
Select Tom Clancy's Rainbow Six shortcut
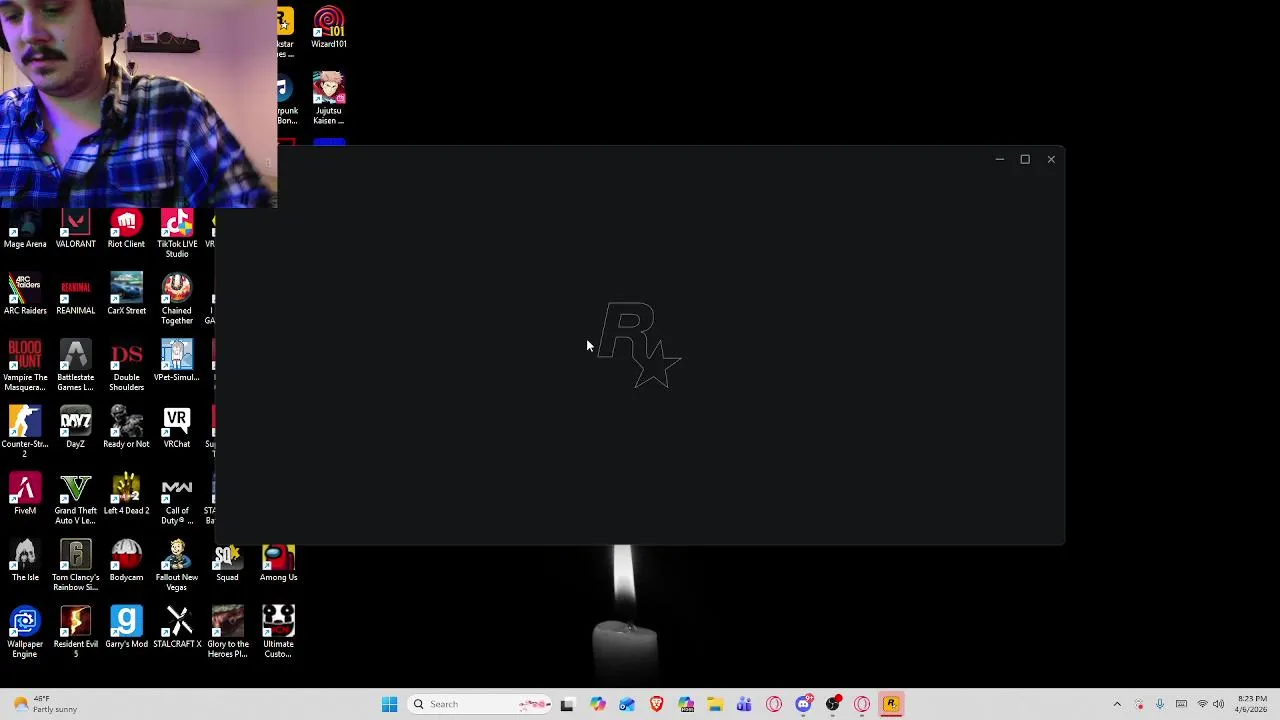point(75,566)
